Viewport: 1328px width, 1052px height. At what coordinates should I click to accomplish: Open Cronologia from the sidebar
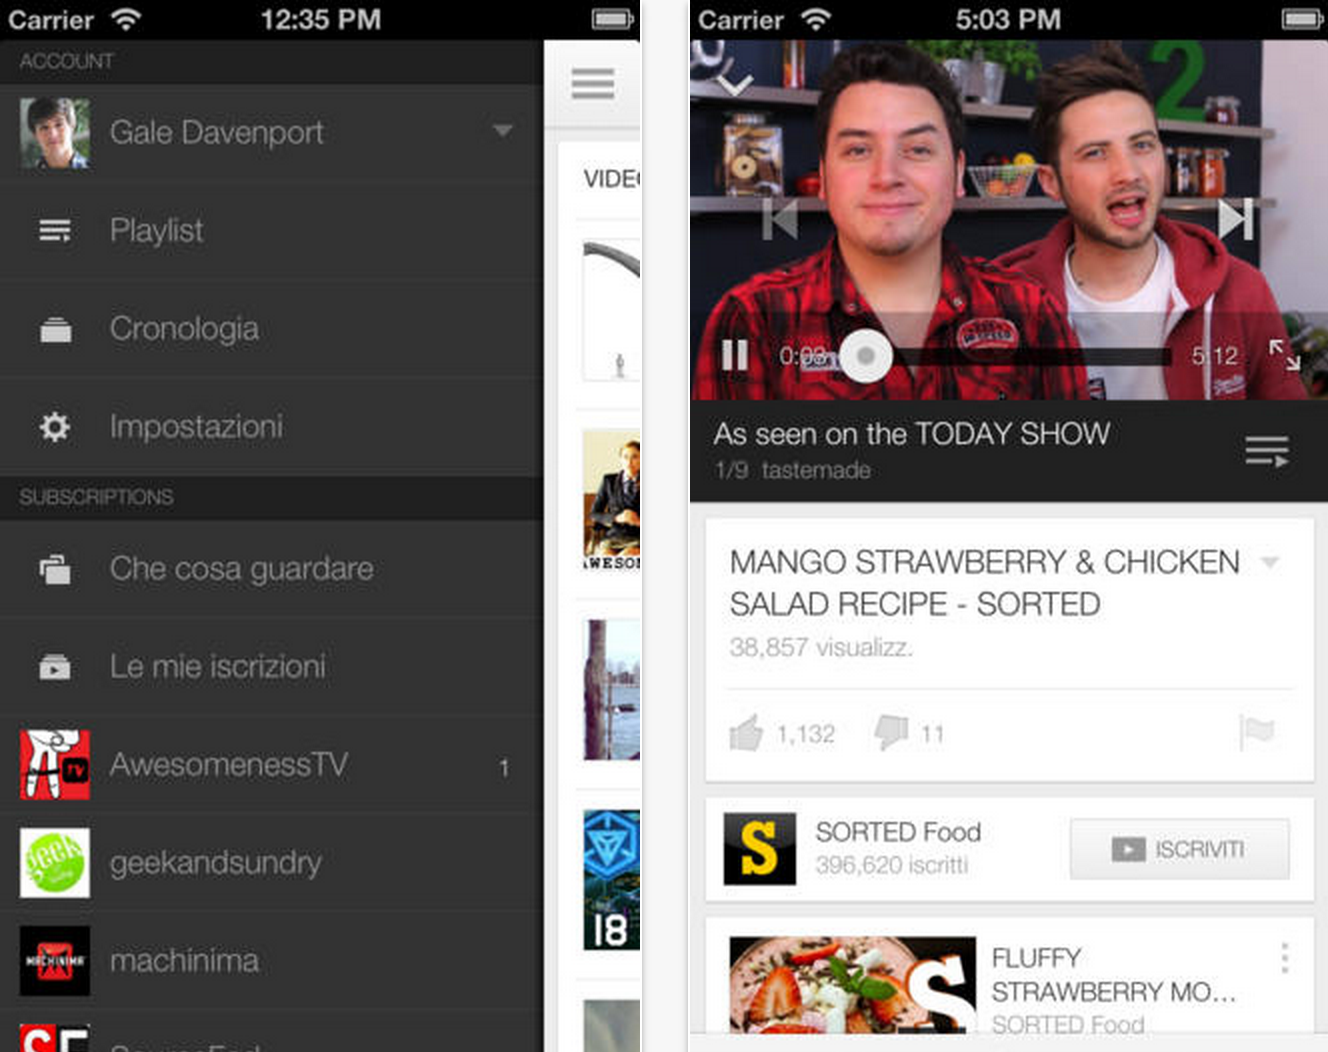tap(272, 329)
